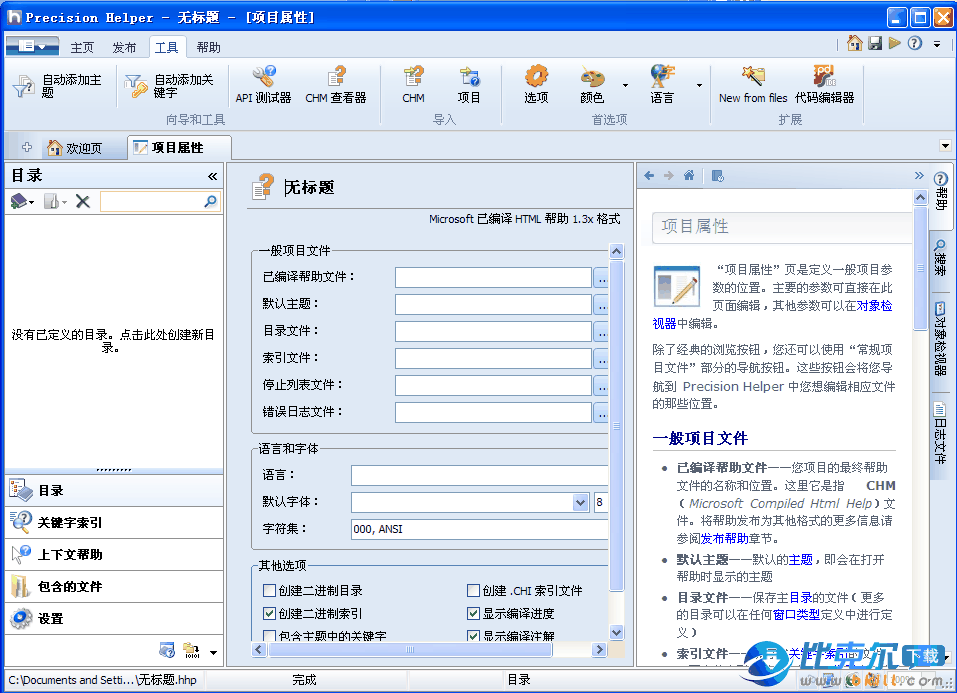Click the New from files icon
This screenshot has height=693, width=957.
753,78
